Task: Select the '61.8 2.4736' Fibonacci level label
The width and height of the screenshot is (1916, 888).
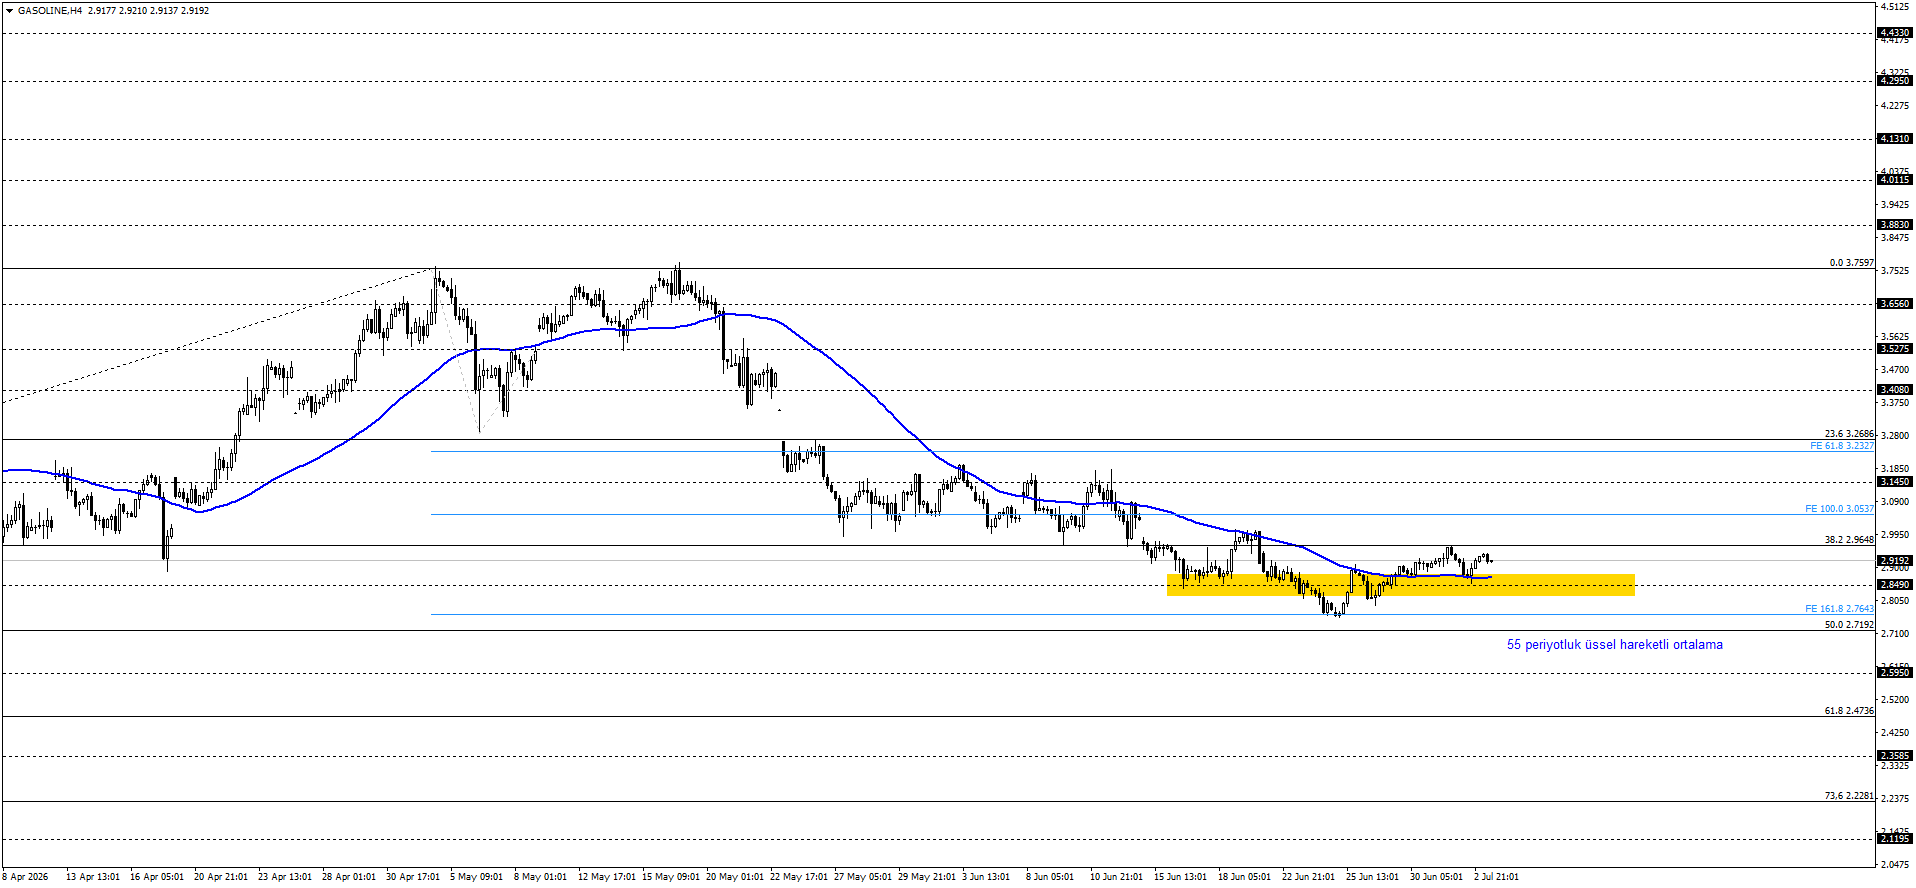Action: (x=1849, y=711)
